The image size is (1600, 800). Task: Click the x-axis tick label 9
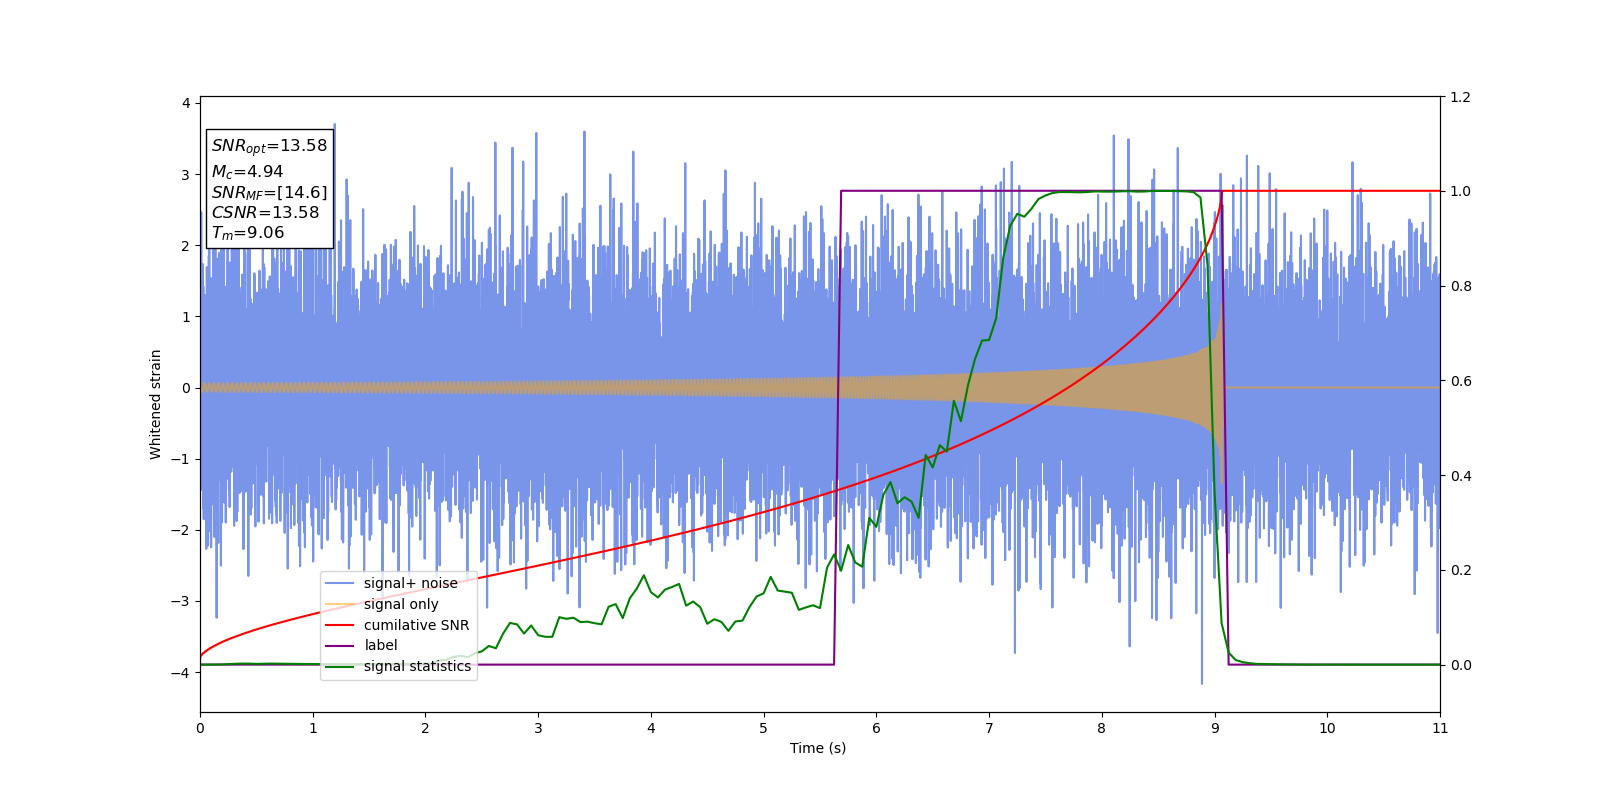click(x=1215, y=728)
